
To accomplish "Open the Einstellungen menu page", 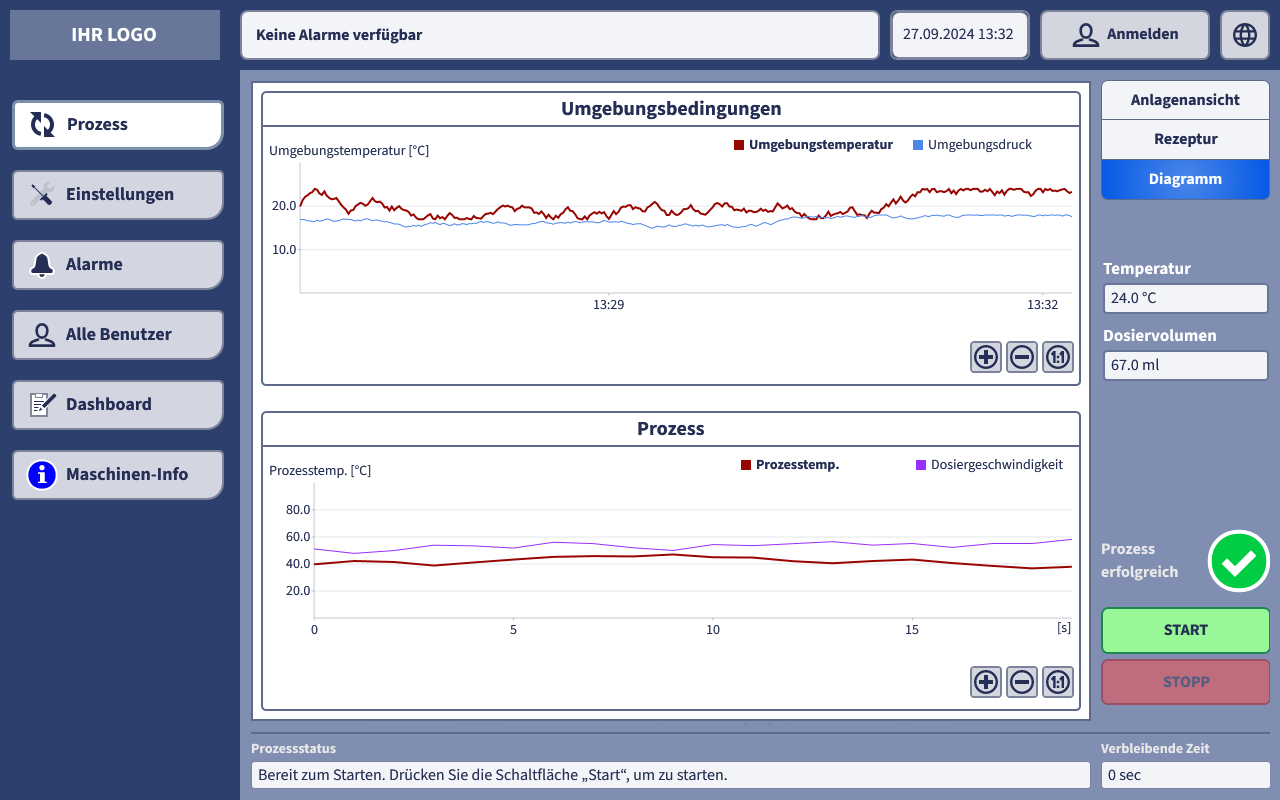I will (118, 195).
